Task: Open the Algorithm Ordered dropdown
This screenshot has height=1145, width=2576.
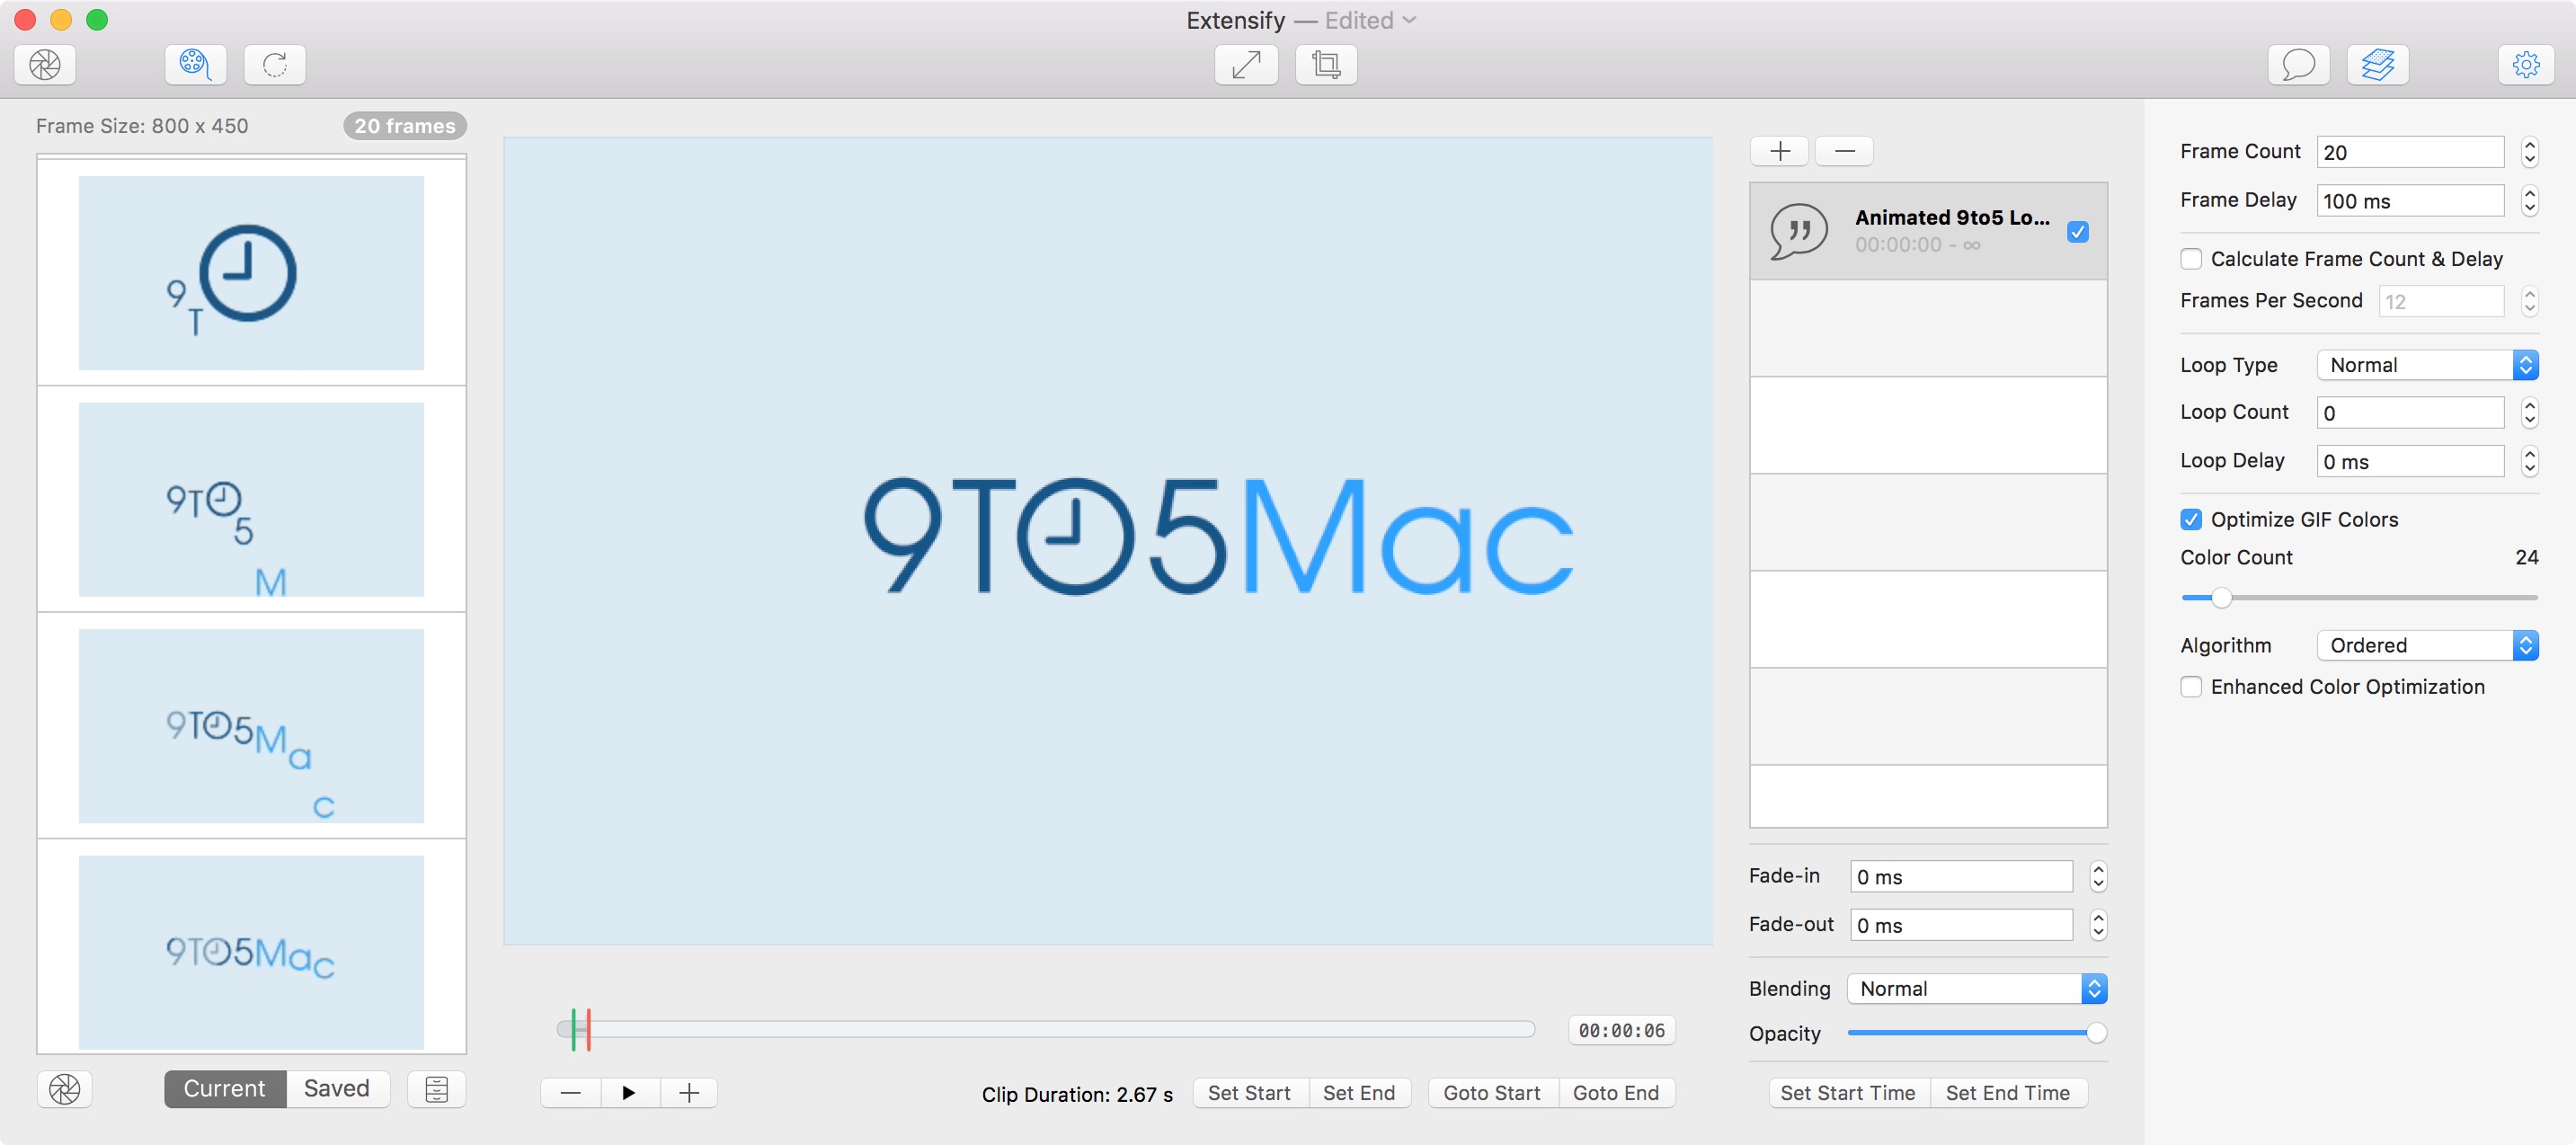Action: point(2427,645)
